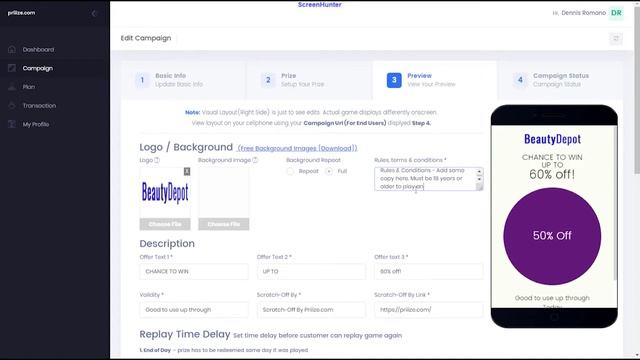Image resolution: width=640 pixels, height=360 pixels.
Task: Click the icon button beside Edit Campaign header
Action: point(616,38)
